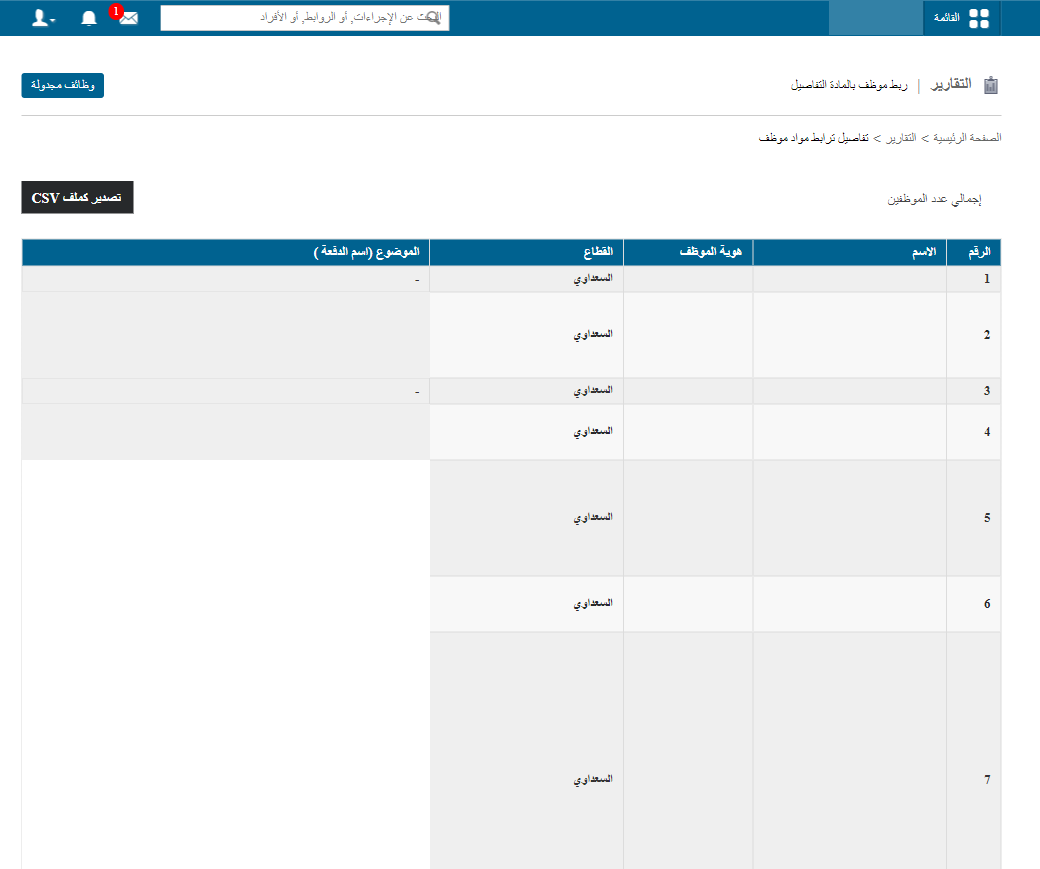Click the search magnifier icon
The image size is (1040, 869).
point(433,18)
